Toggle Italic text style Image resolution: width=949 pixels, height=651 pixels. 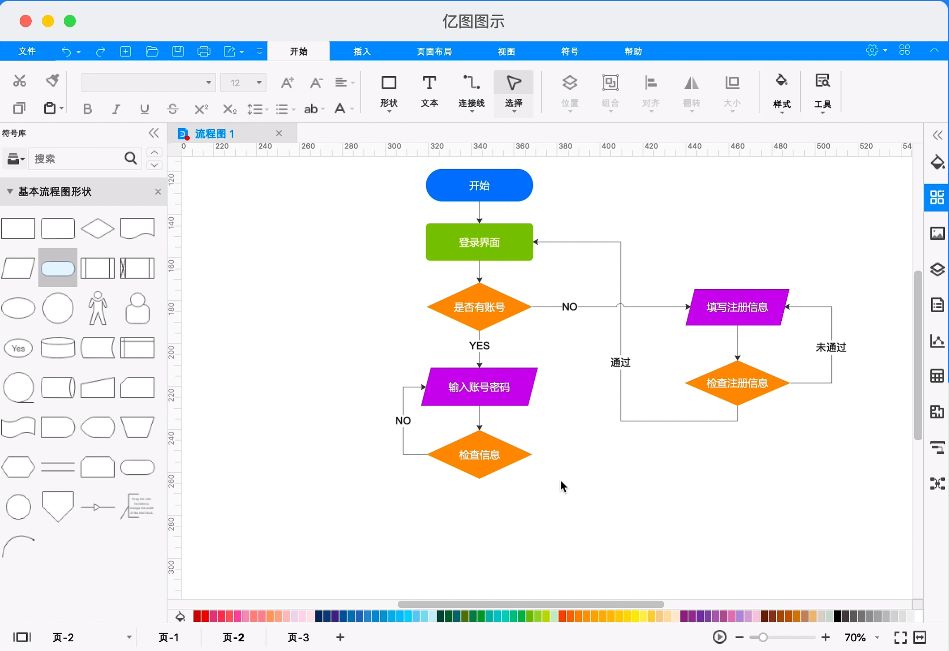(116, 109)
